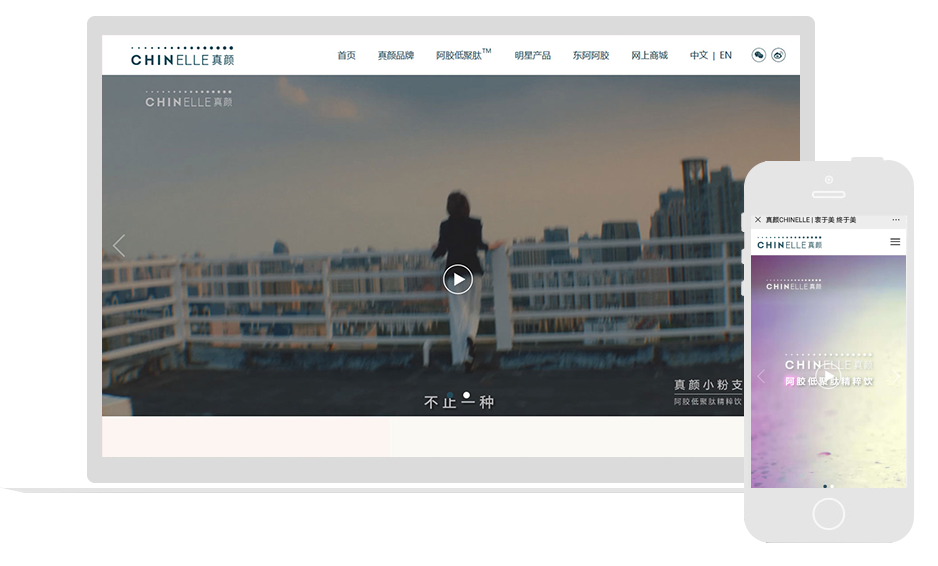
Task: Open the WeChat icon in desktop header
Action: pos(759,55)
